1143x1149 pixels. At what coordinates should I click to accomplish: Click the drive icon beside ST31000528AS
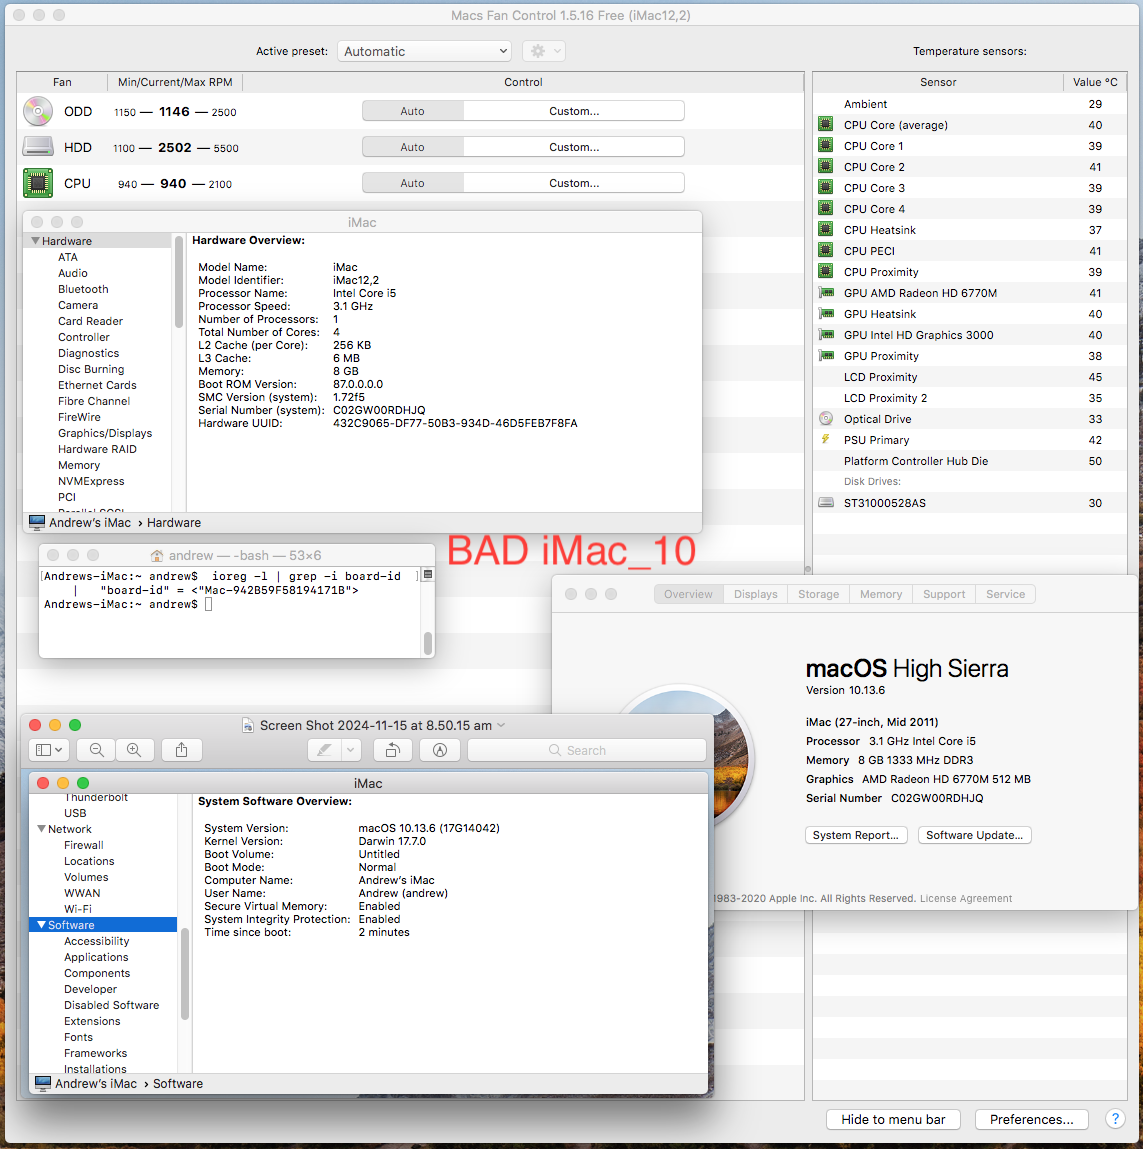pyautogui.click(x=826, y=503)
